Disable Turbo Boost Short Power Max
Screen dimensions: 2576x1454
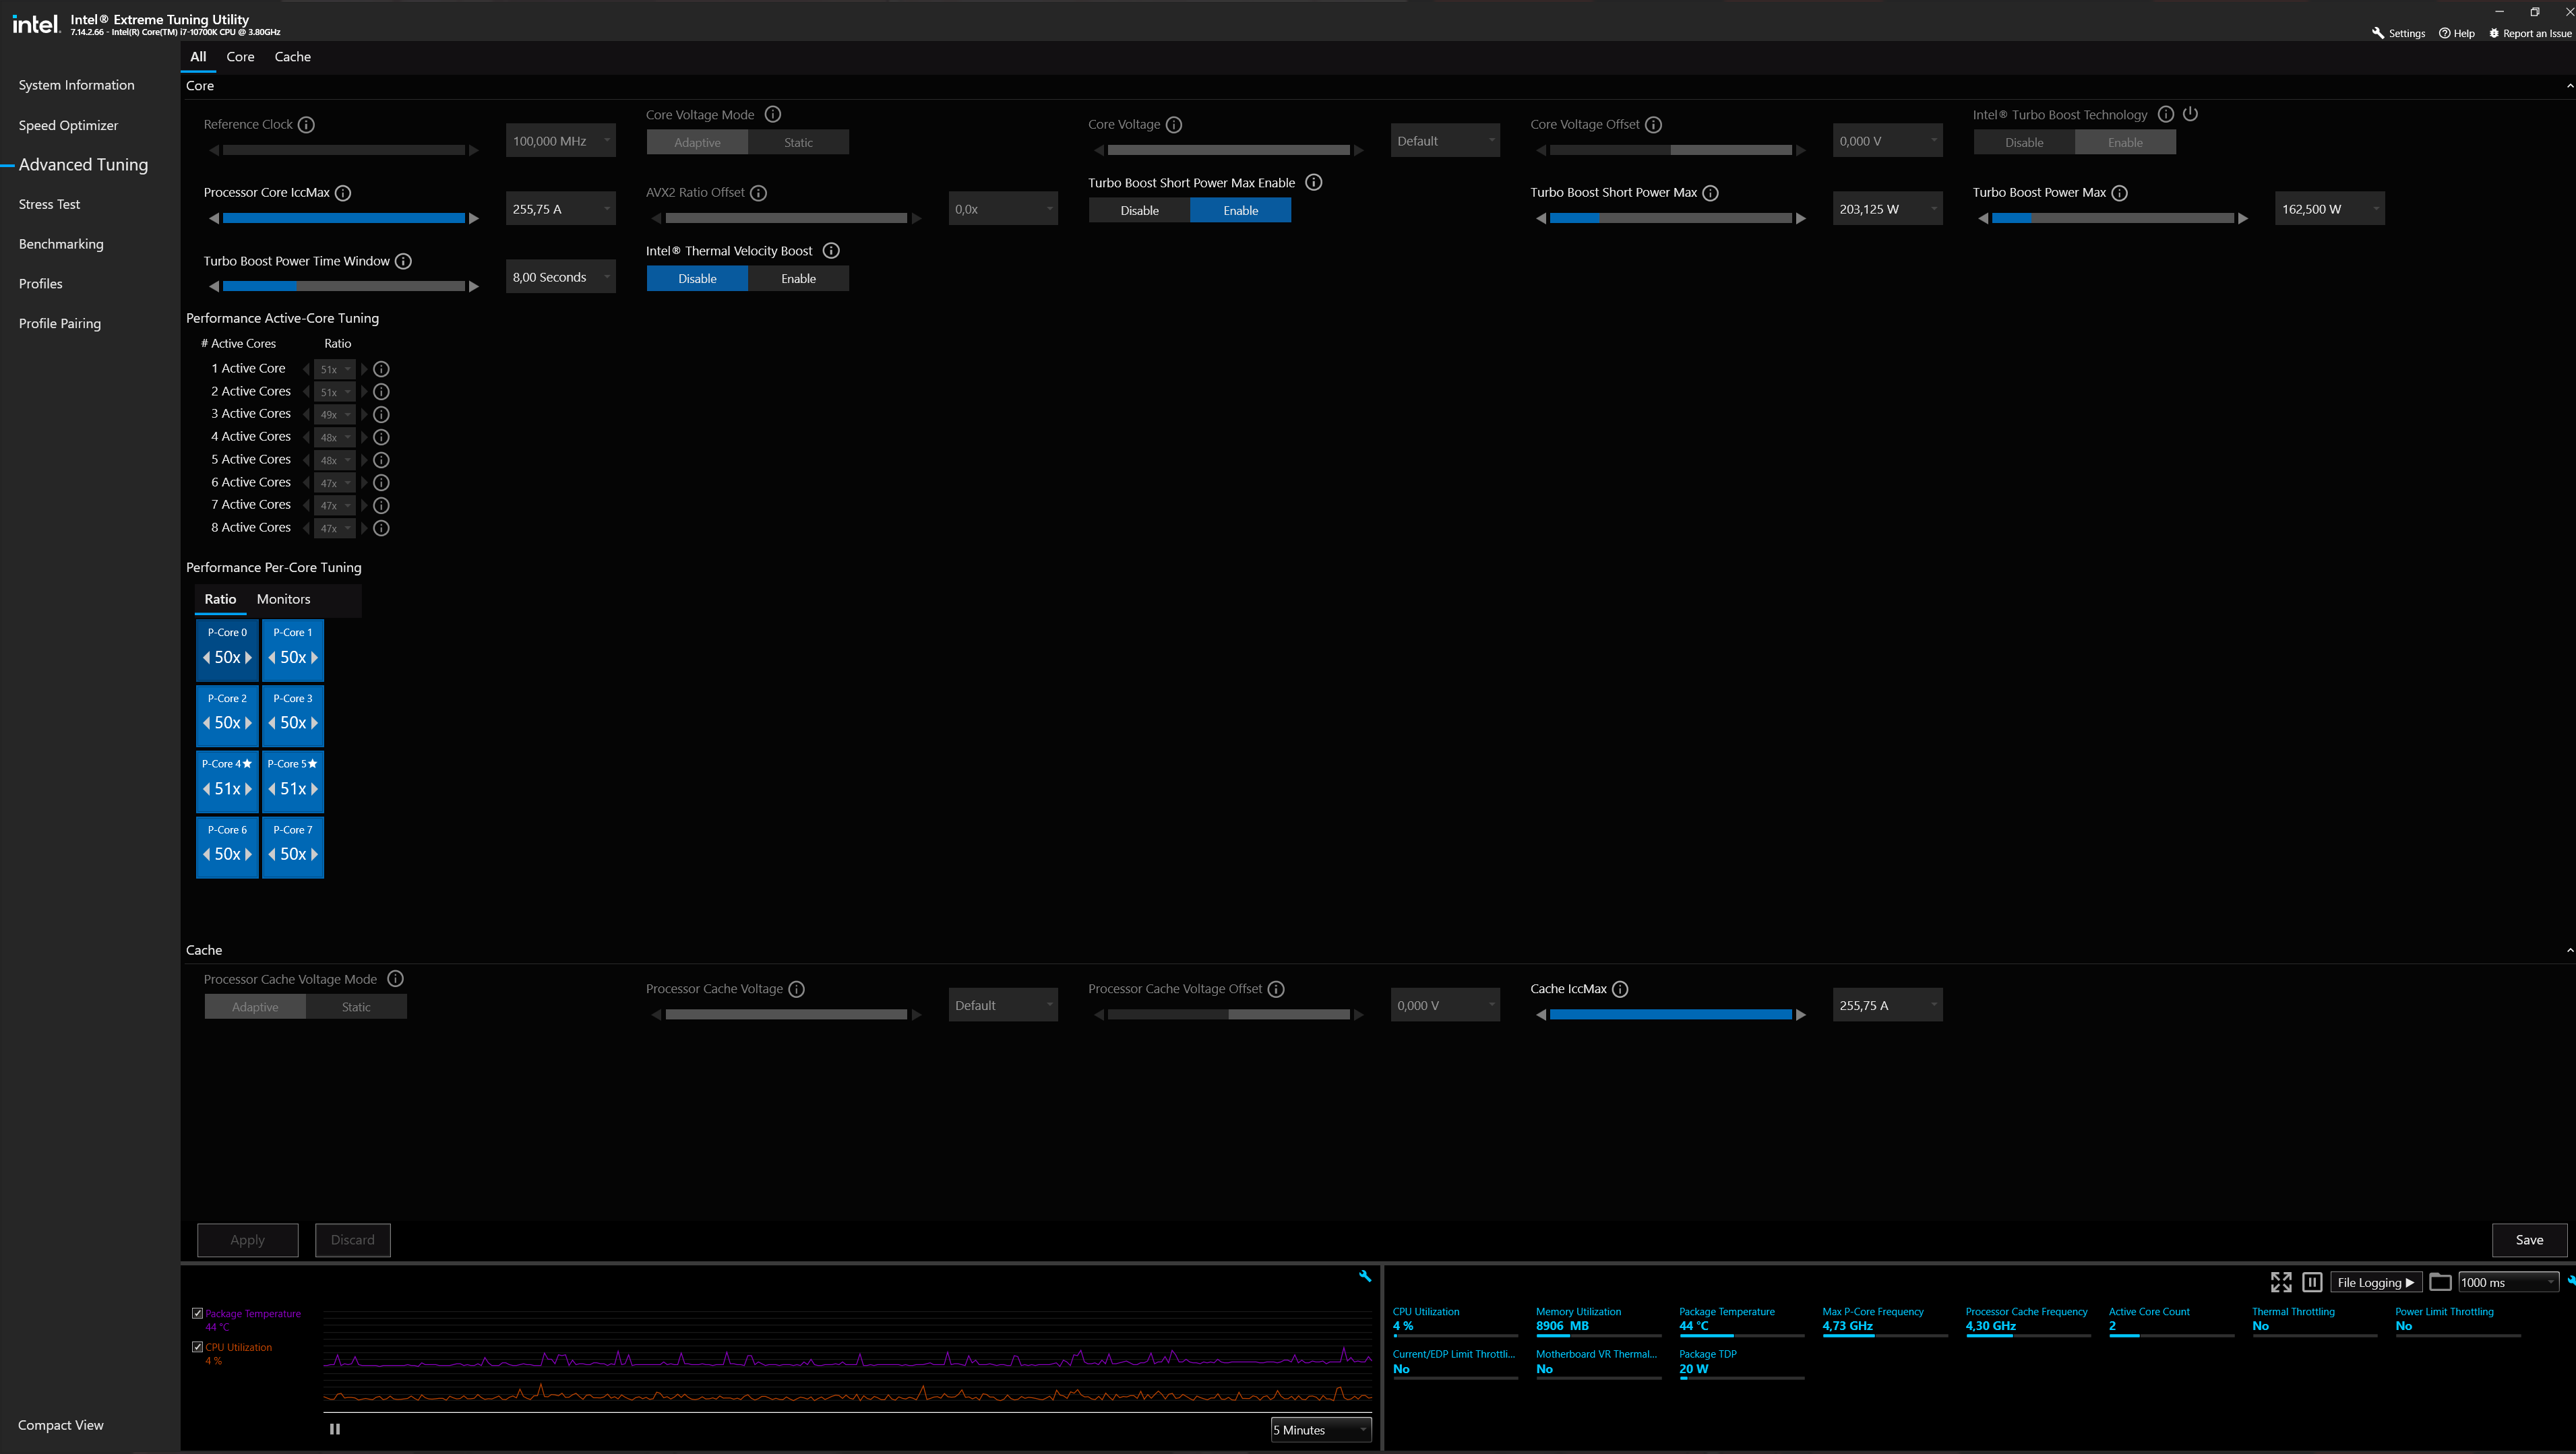1139,211
